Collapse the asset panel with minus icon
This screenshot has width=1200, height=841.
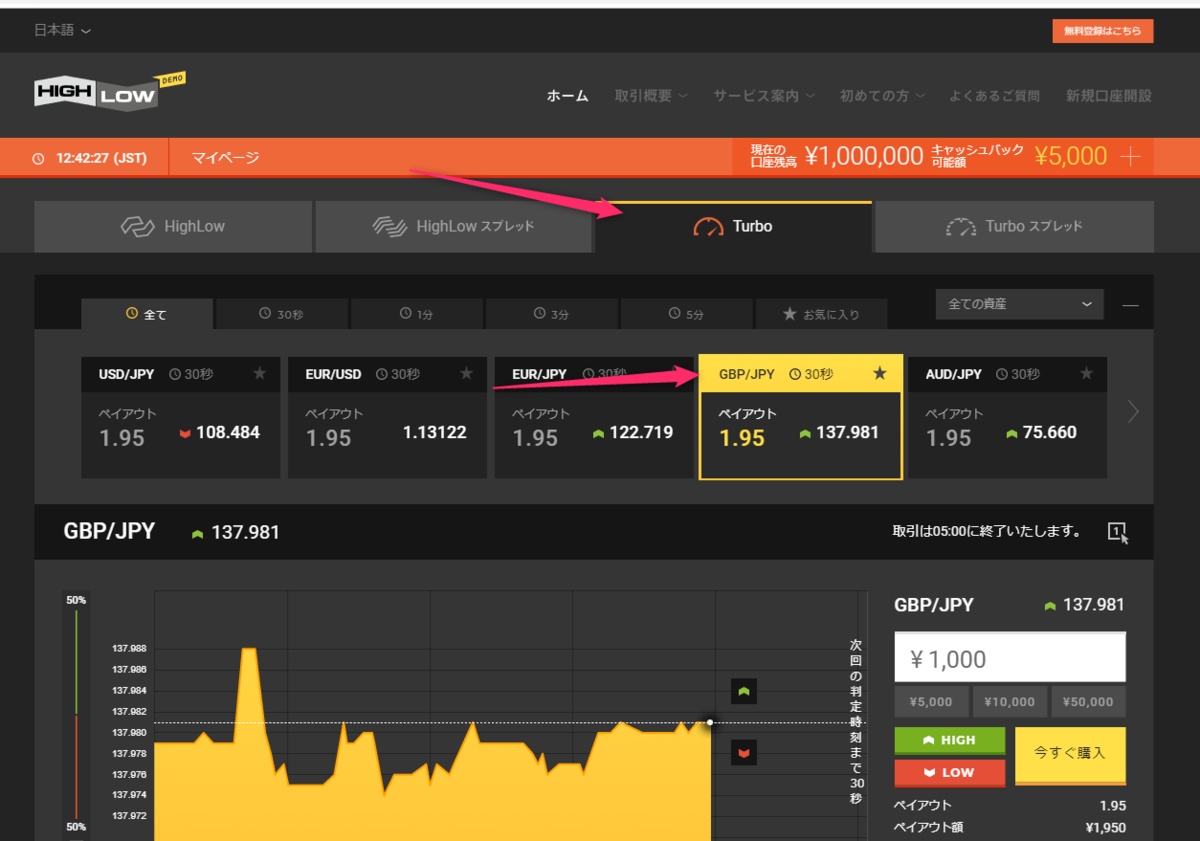click(x=1130, y=305)
